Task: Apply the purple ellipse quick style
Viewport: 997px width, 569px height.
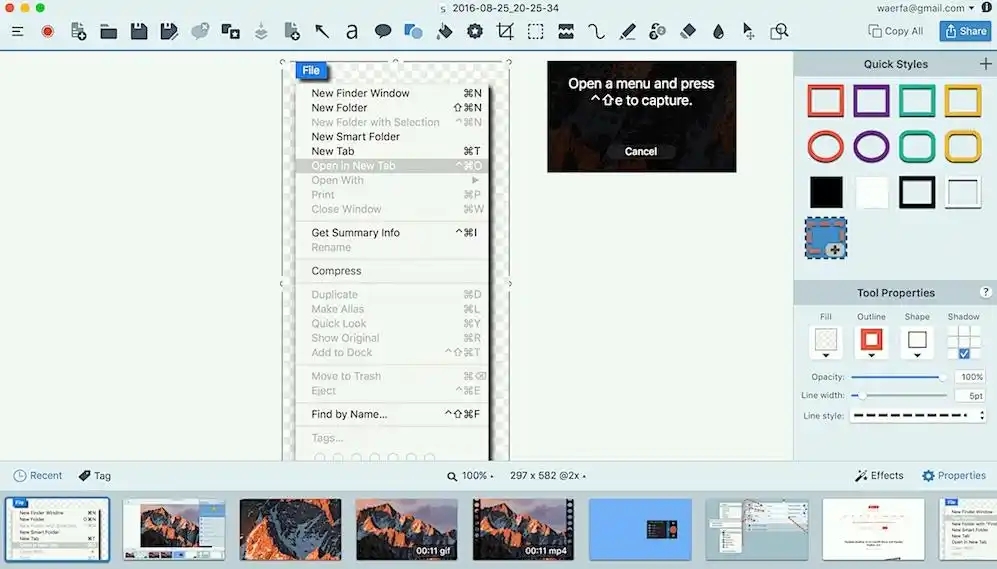Action: coord(871,146)
